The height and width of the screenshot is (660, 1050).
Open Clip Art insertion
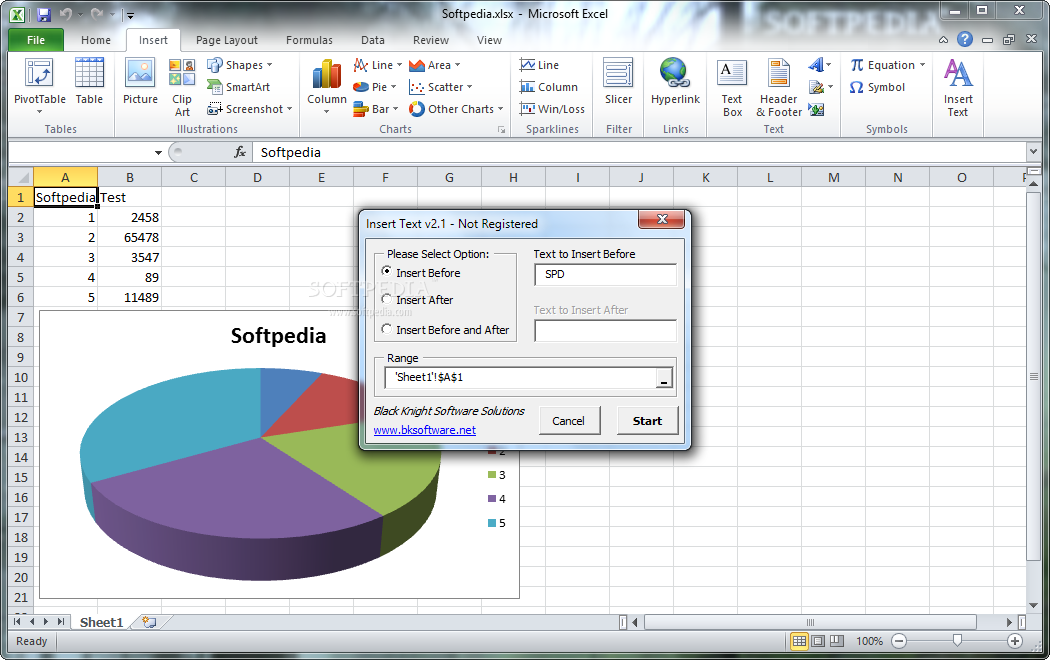coord(182,88)
